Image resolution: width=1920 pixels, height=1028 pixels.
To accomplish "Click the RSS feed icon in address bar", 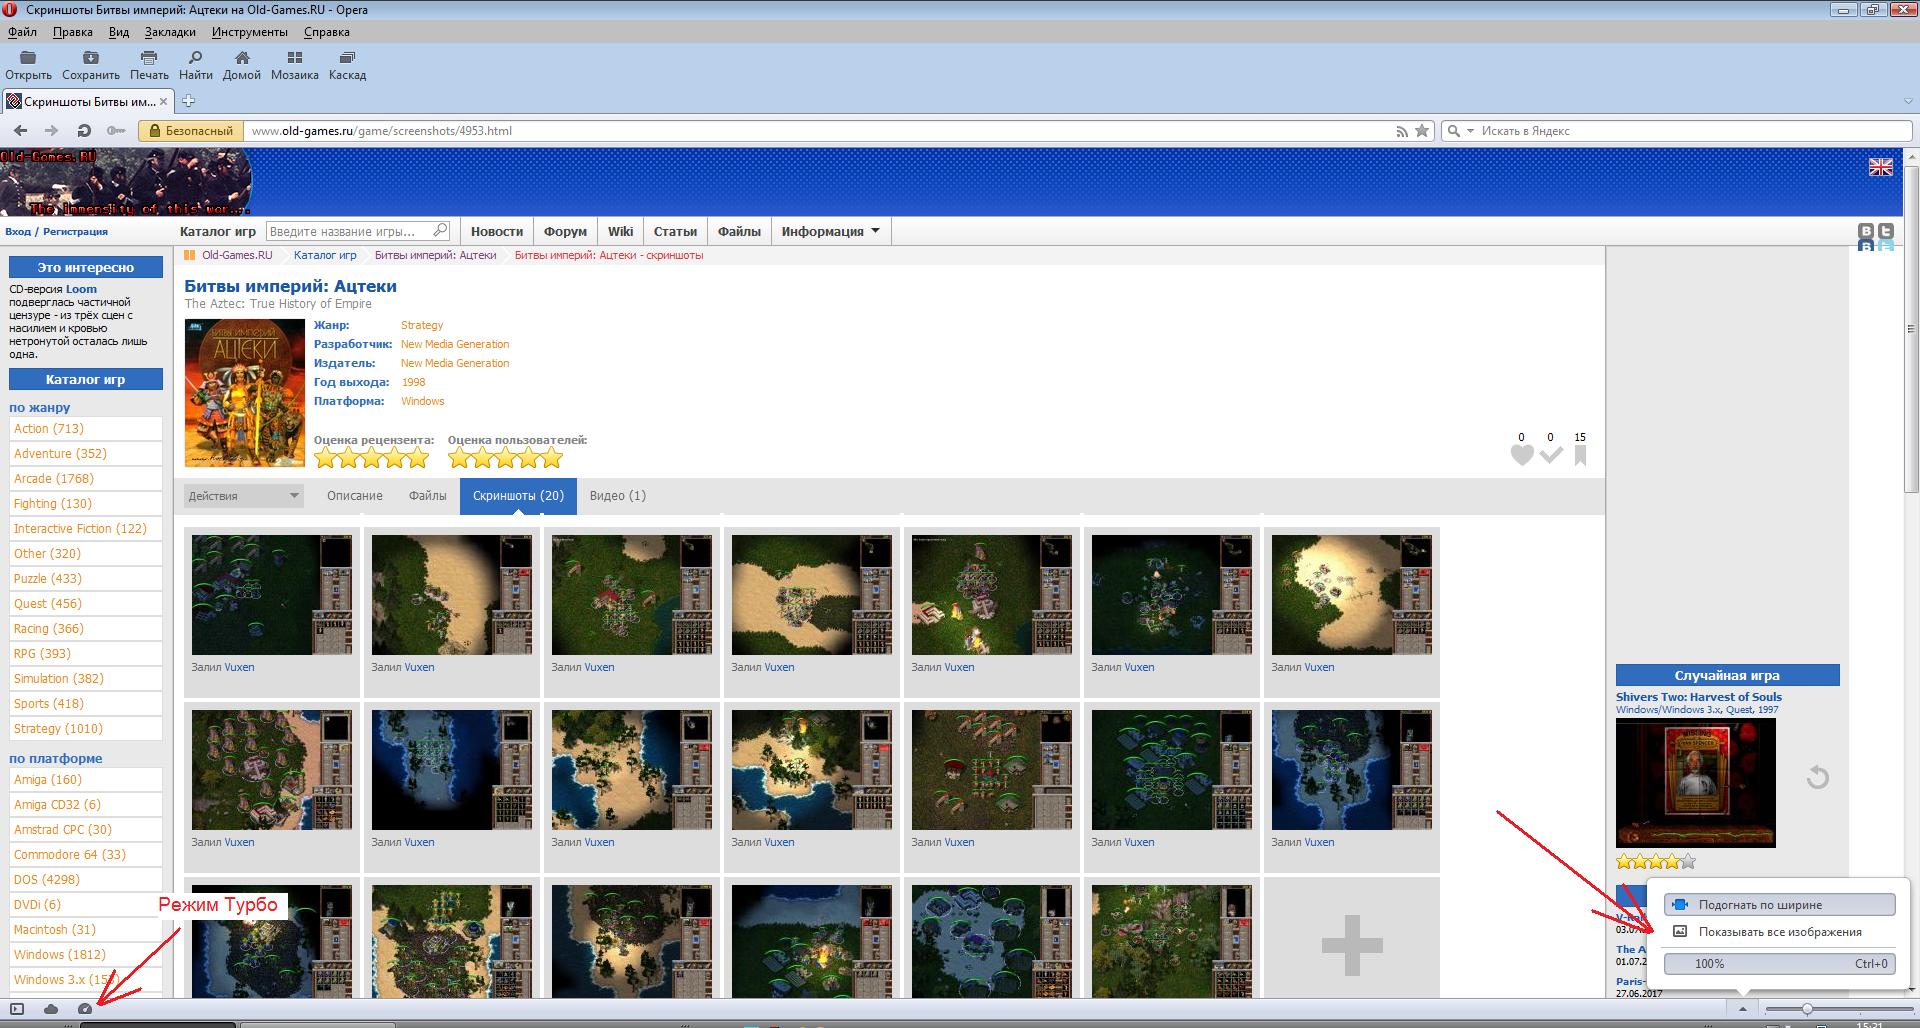I will [x=1402, y=131].
